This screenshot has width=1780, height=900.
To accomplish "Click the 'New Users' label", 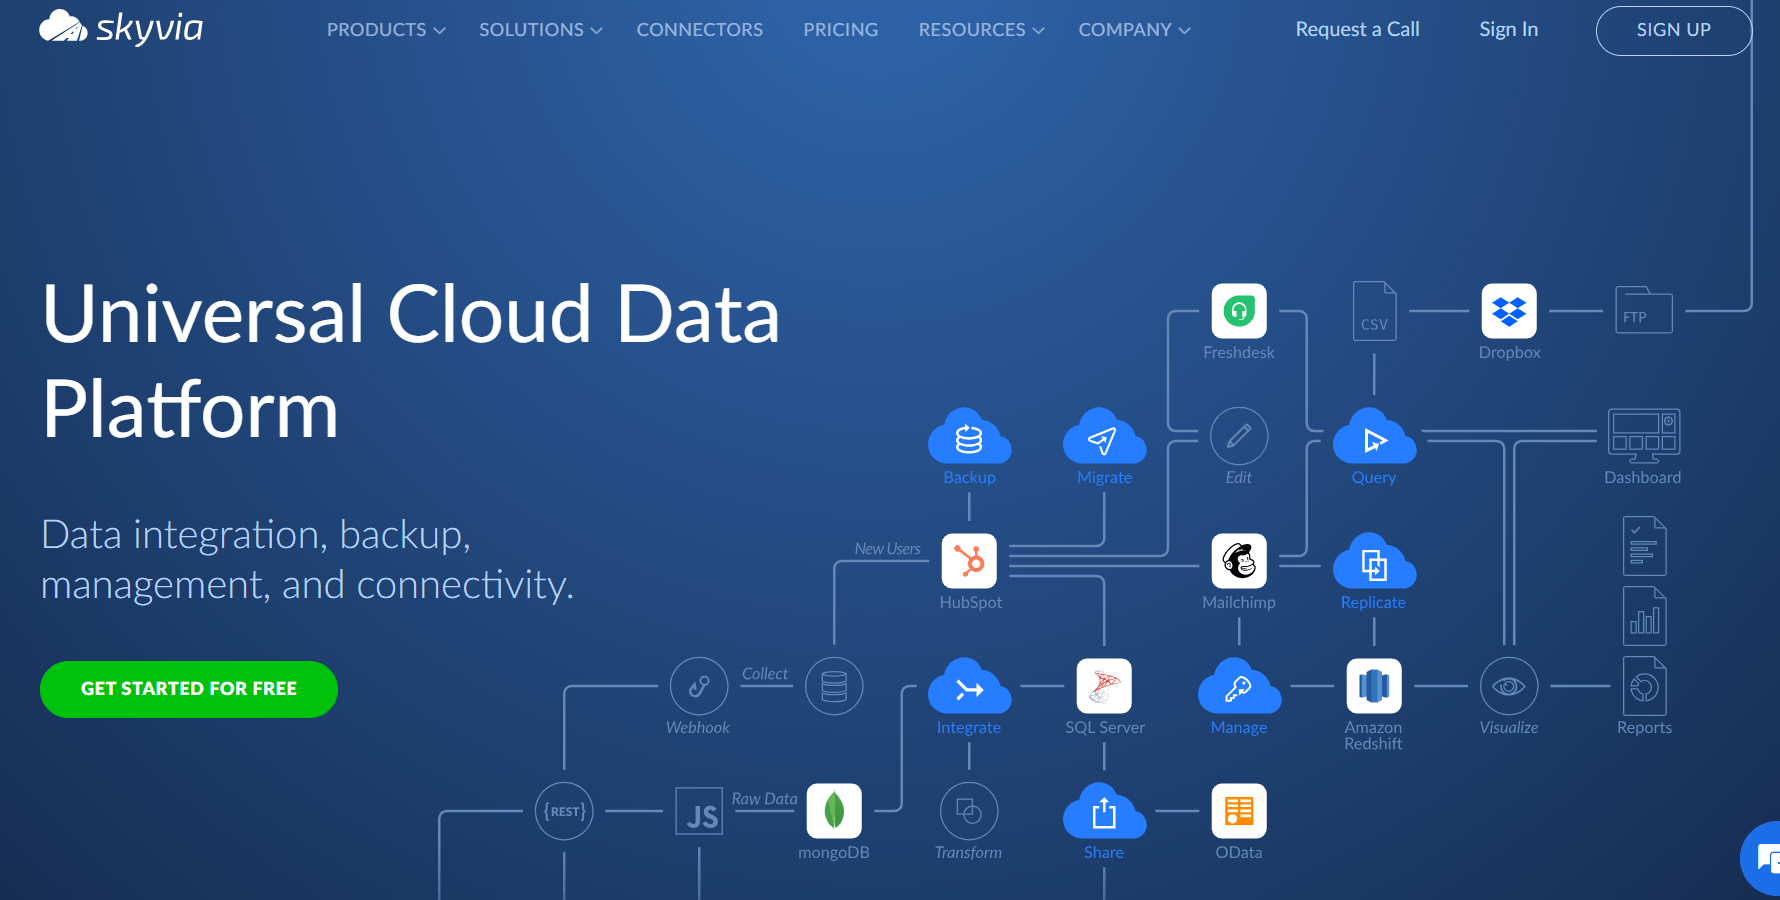I will click(887, 549).
